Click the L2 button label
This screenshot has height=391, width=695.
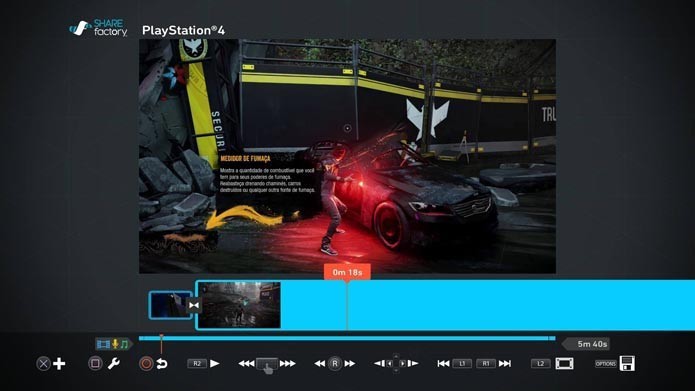(x=541, y=364)
